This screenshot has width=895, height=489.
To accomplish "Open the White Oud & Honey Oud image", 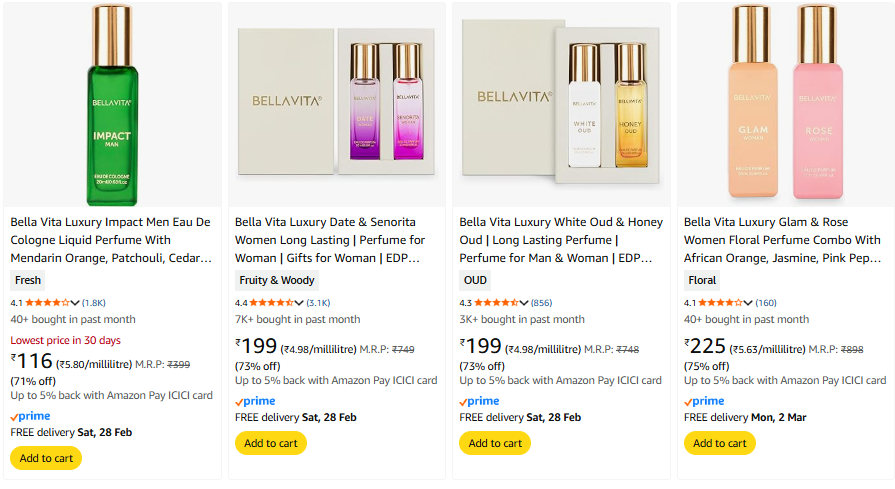I will (560, 104).
